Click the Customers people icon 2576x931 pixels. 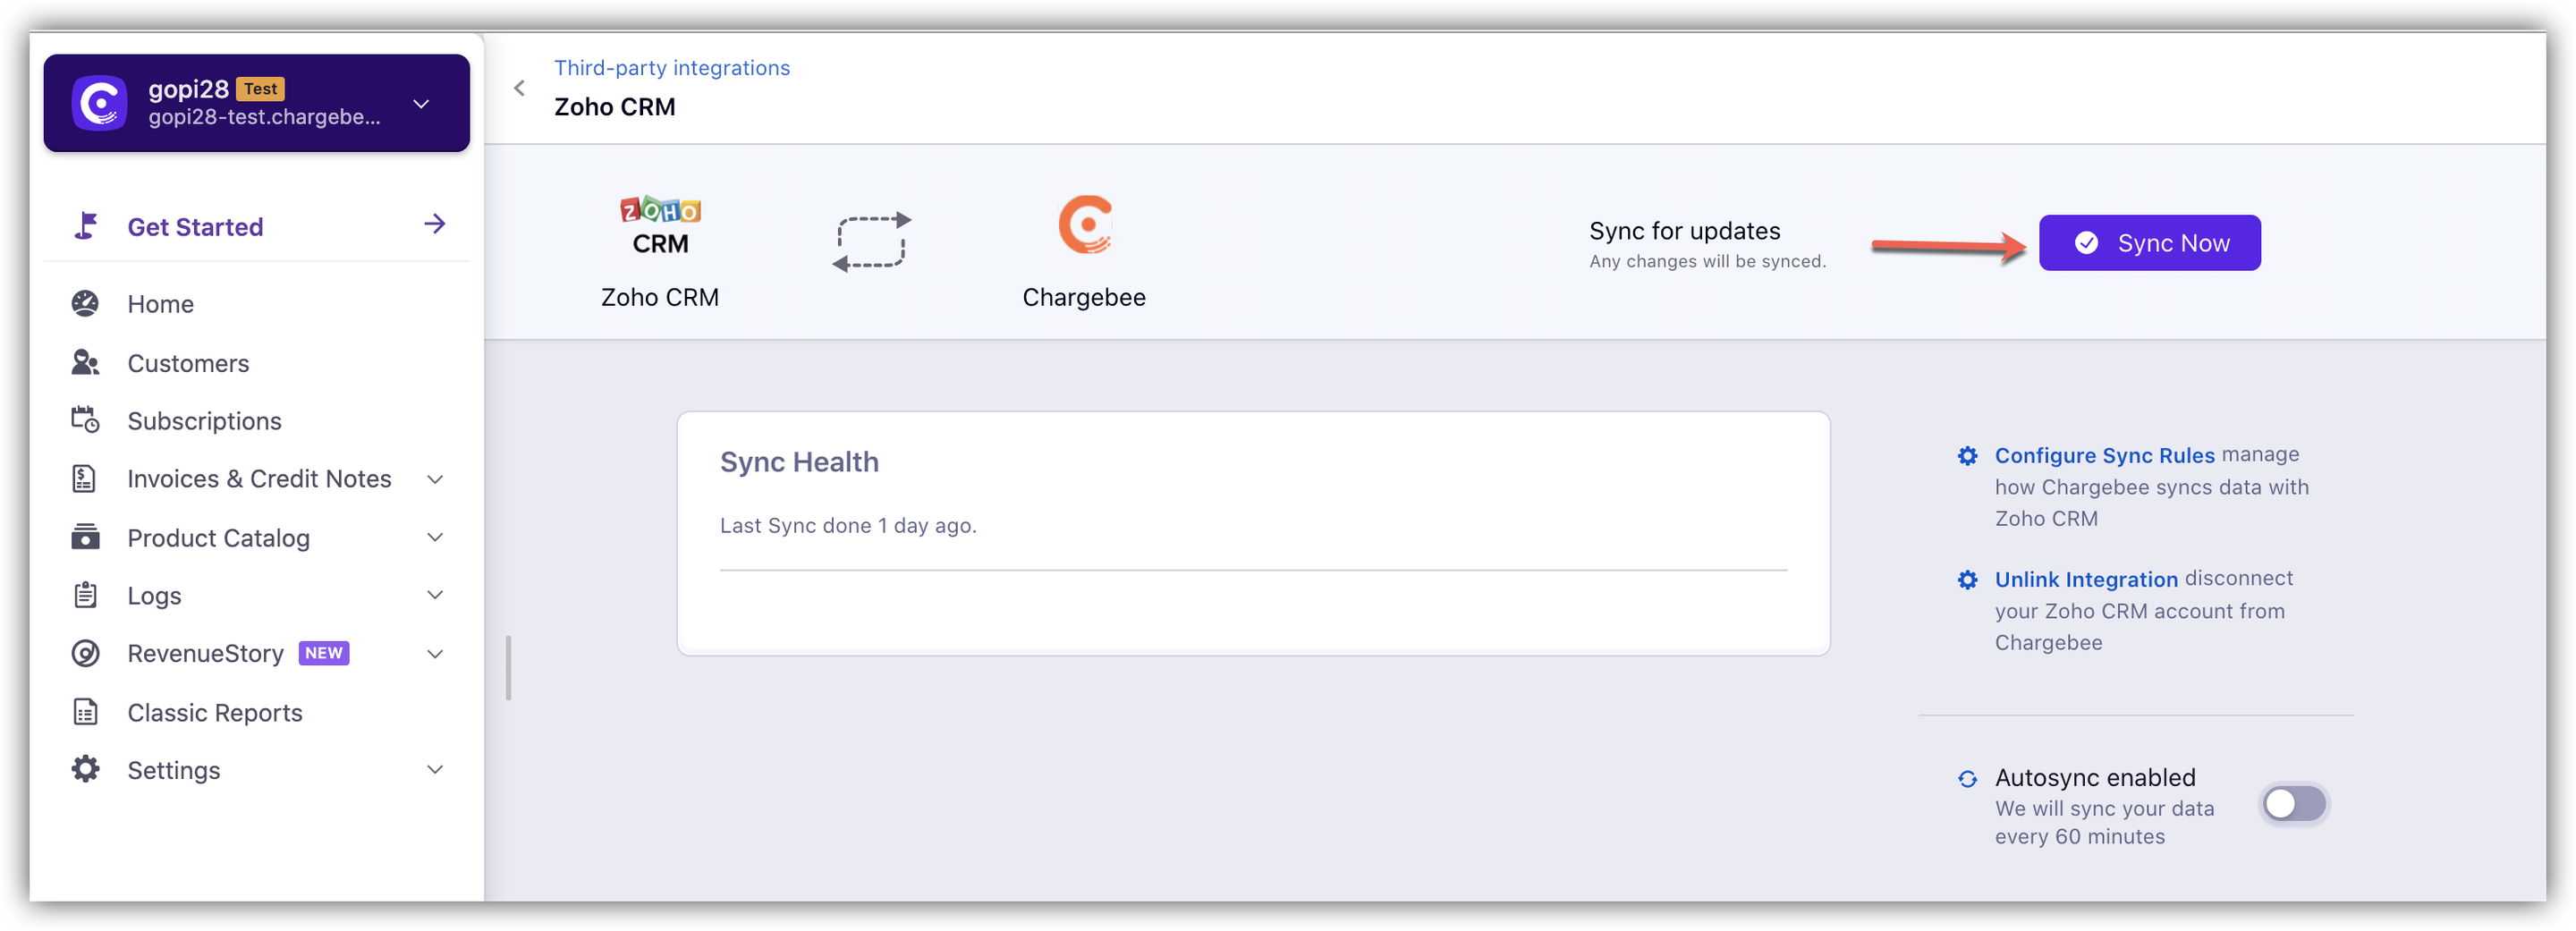coord(85,363)
